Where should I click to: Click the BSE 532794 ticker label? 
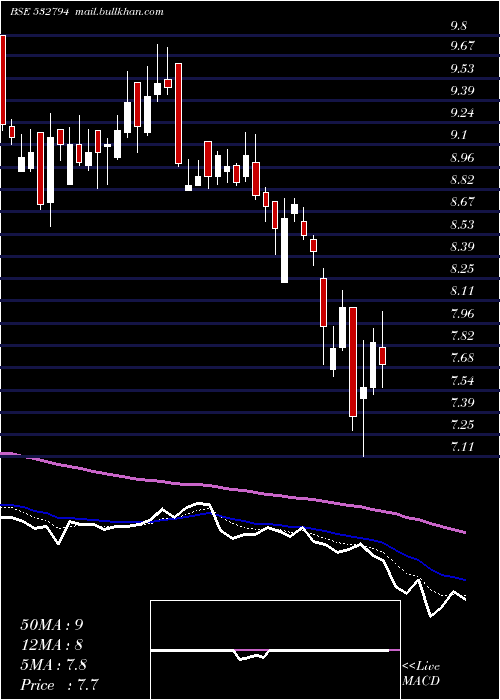39,12
